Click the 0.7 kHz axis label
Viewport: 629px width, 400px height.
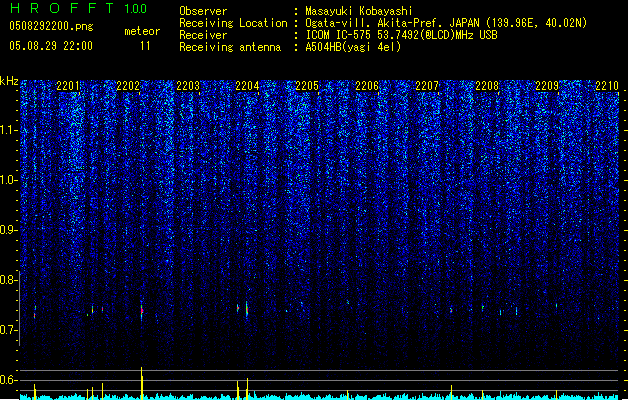point(7,330)
